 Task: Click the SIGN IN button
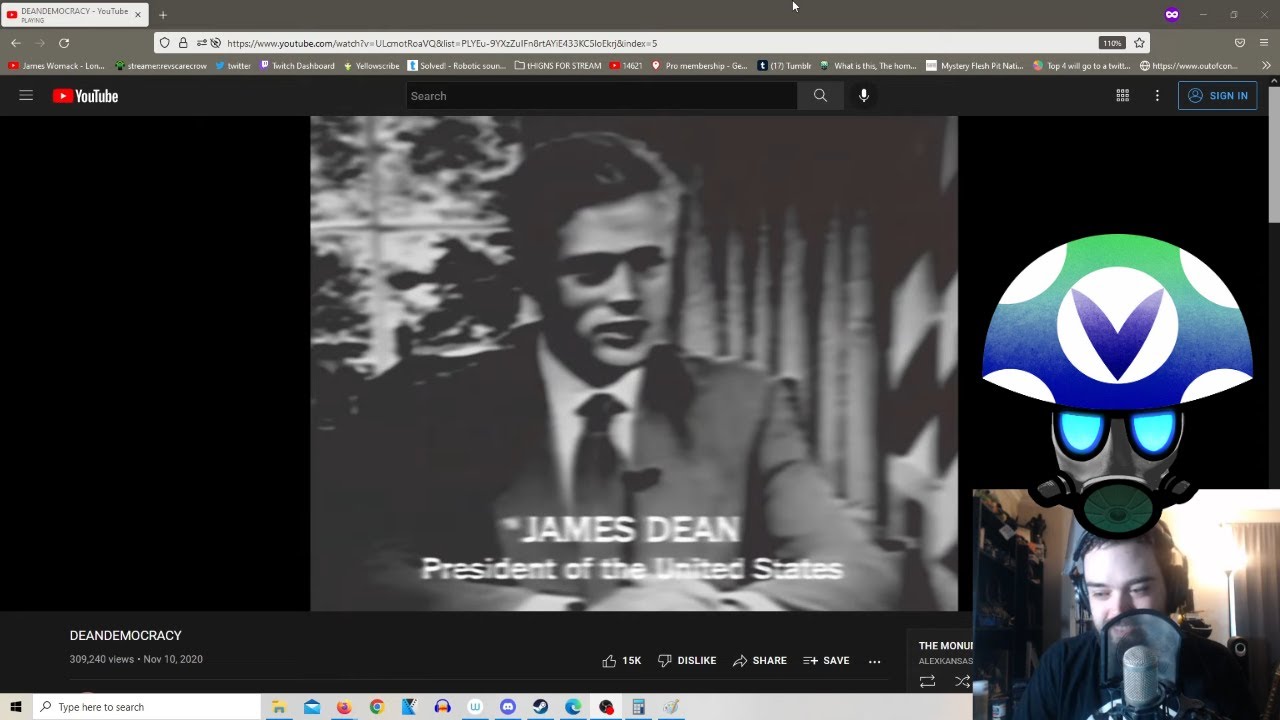click(1217, 96)
